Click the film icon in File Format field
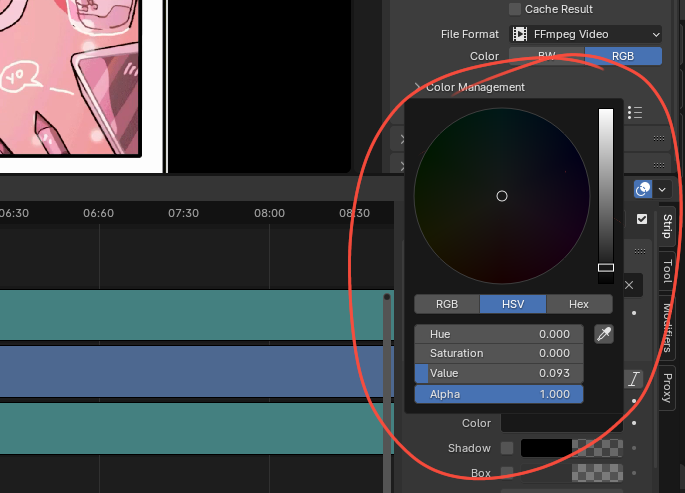The height and width of the screenshot is (493, 685). (x=520, y=34)
